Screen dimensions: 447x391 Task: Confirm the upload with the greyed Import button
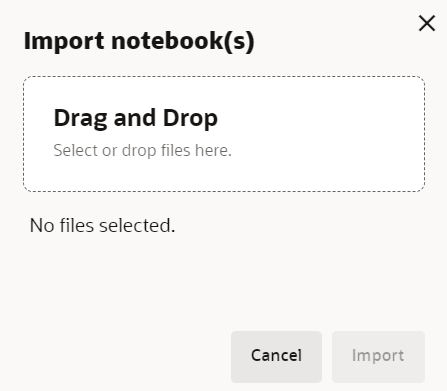pyautogui.click(x=378, y=357)
